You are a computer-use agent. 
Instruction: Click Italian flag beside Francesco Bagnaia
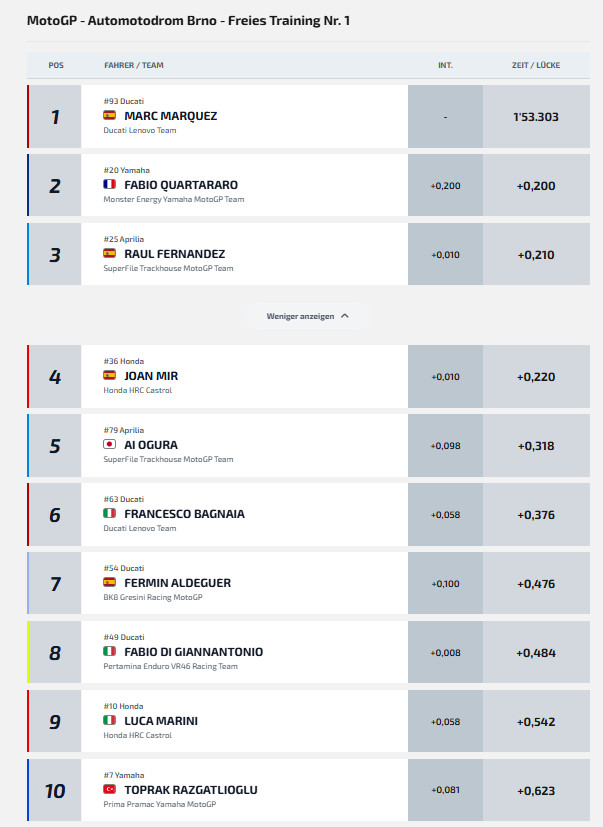(109, 513)
